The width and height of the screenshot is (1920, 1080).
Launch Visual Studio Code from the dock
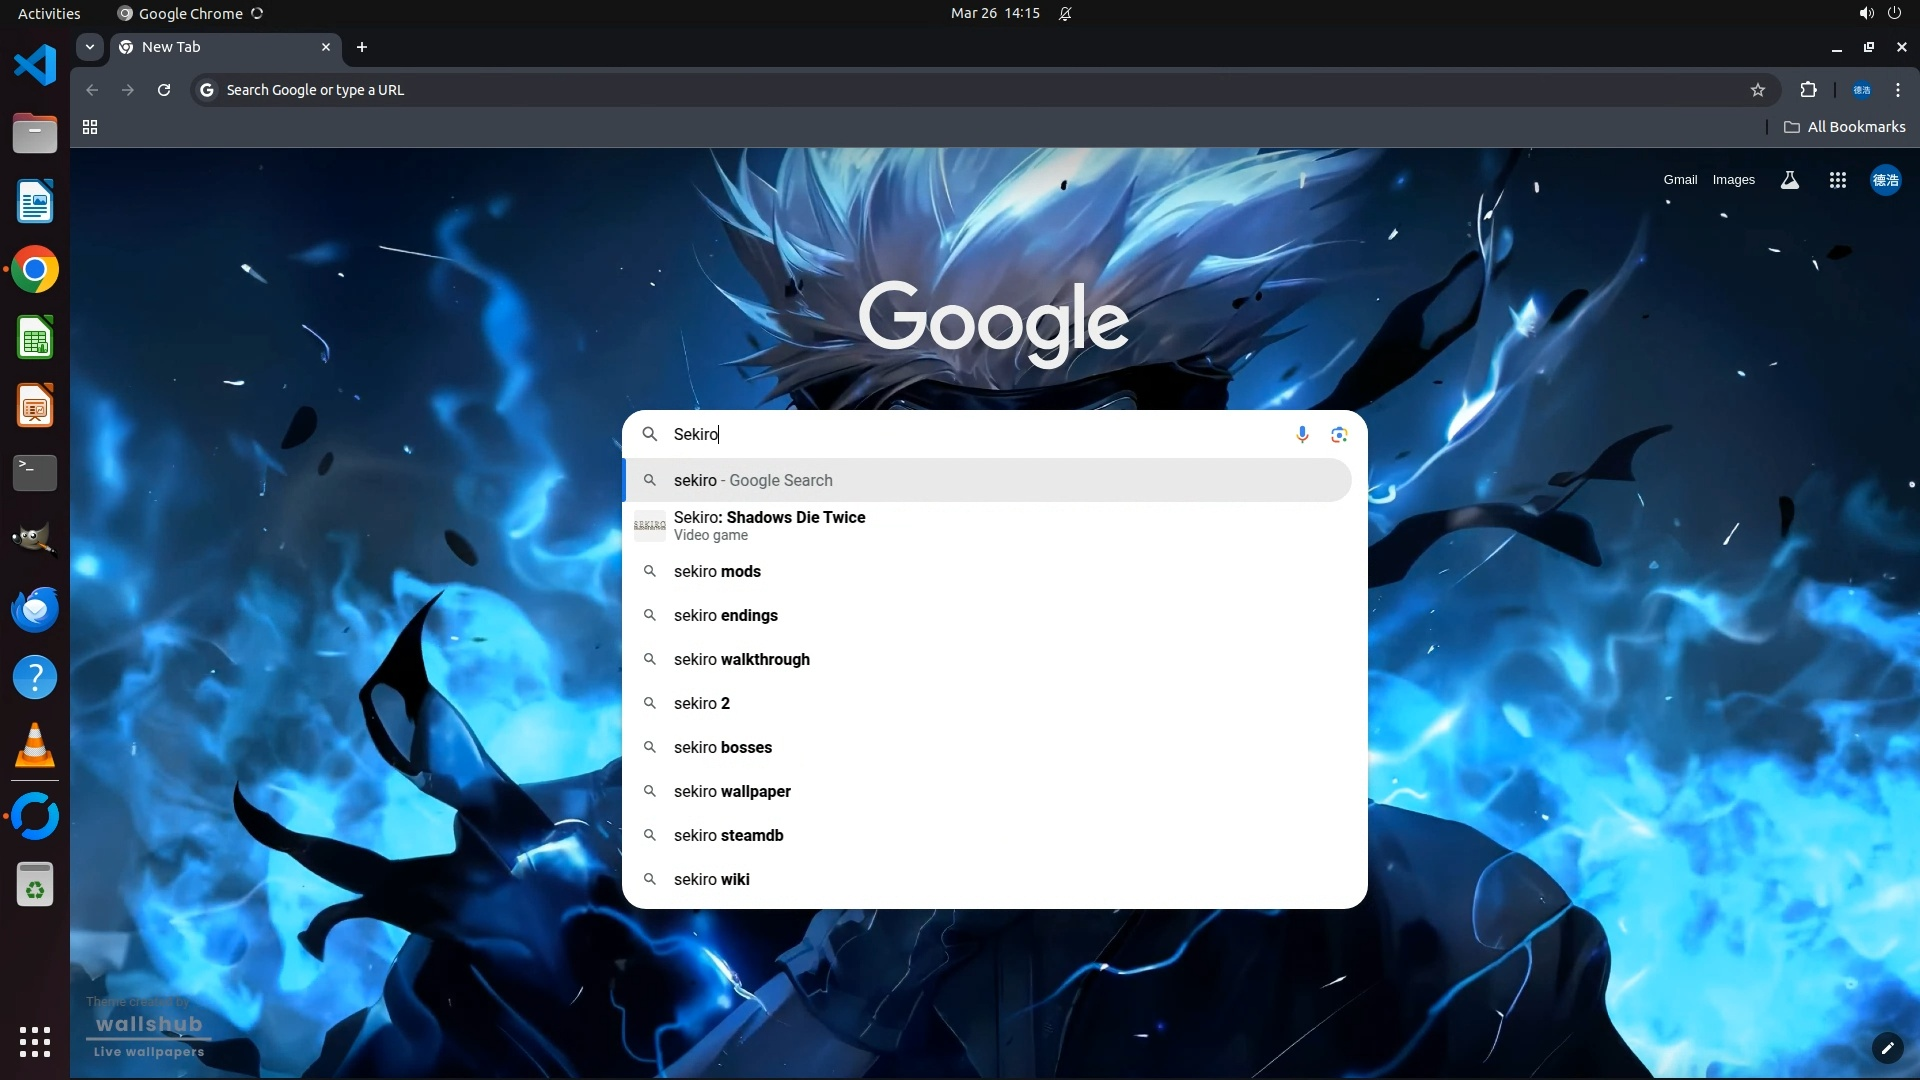tap(35, 66)
